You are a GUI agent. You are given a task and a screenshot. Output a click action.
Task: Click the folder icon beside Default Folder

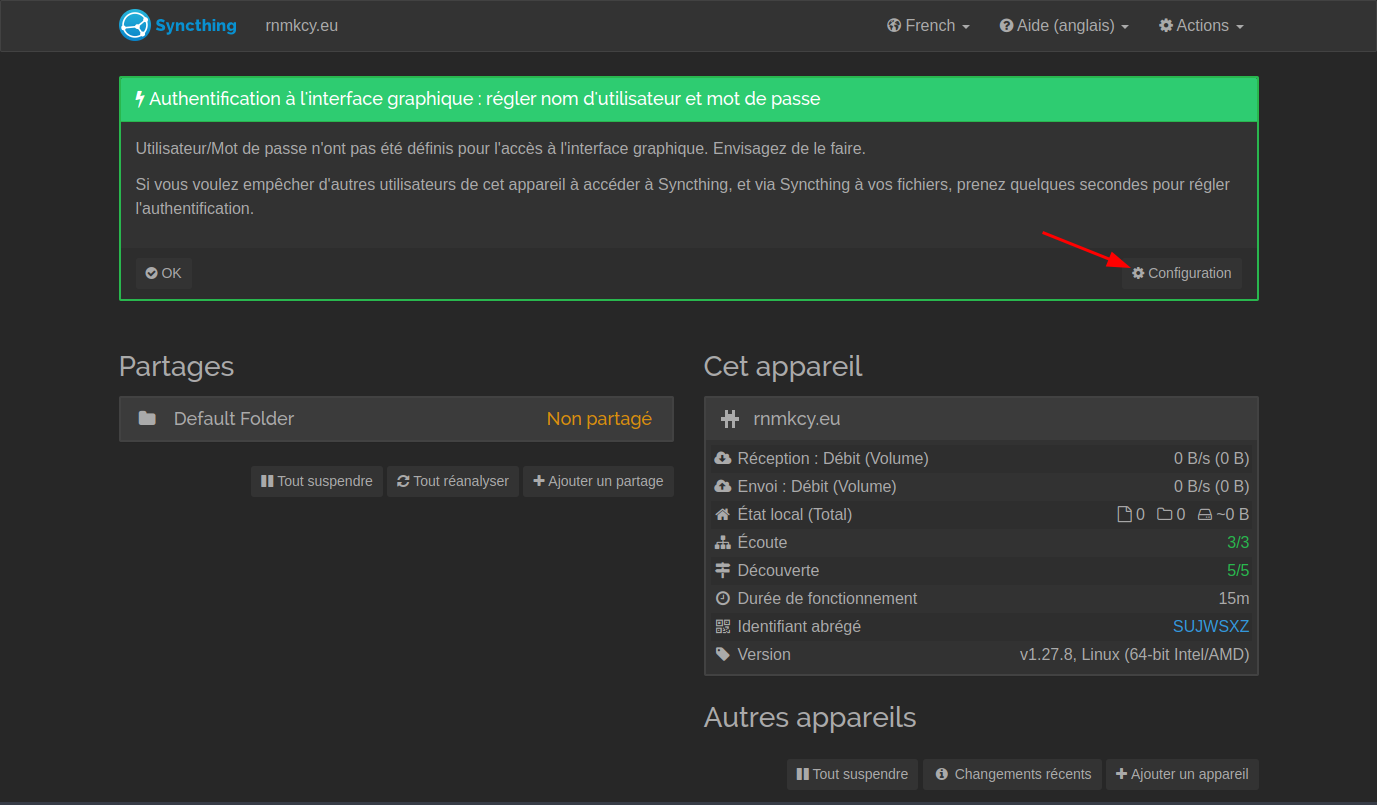[147, 419]
